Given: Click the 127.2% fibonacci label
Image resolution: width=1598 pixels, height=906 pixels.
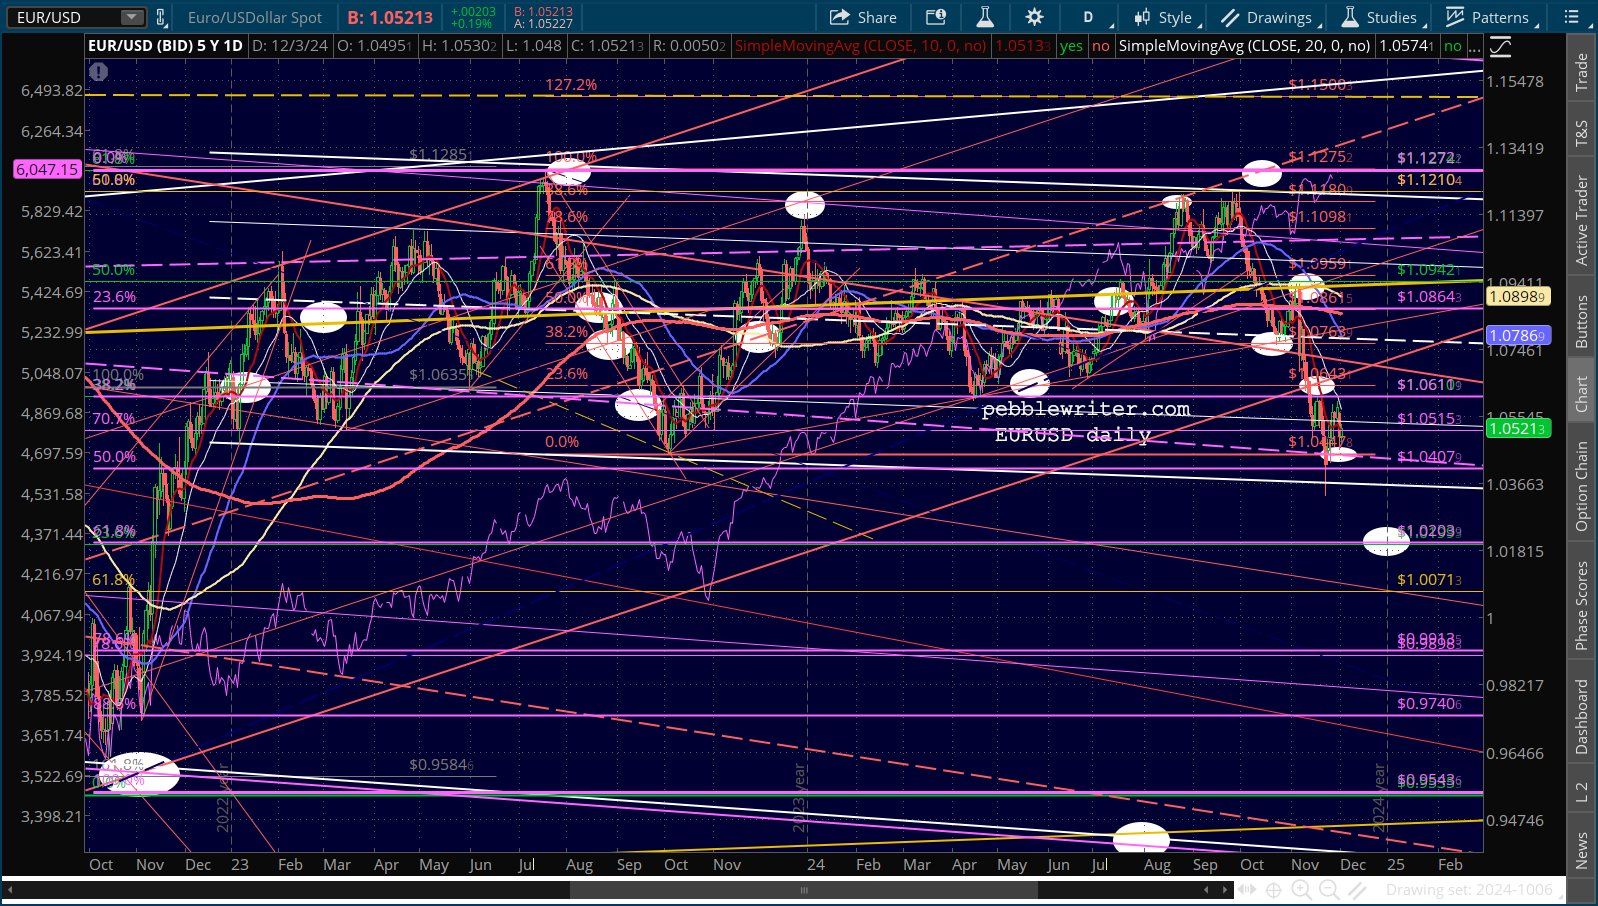Looking at the screenshot, I should 571,85.
